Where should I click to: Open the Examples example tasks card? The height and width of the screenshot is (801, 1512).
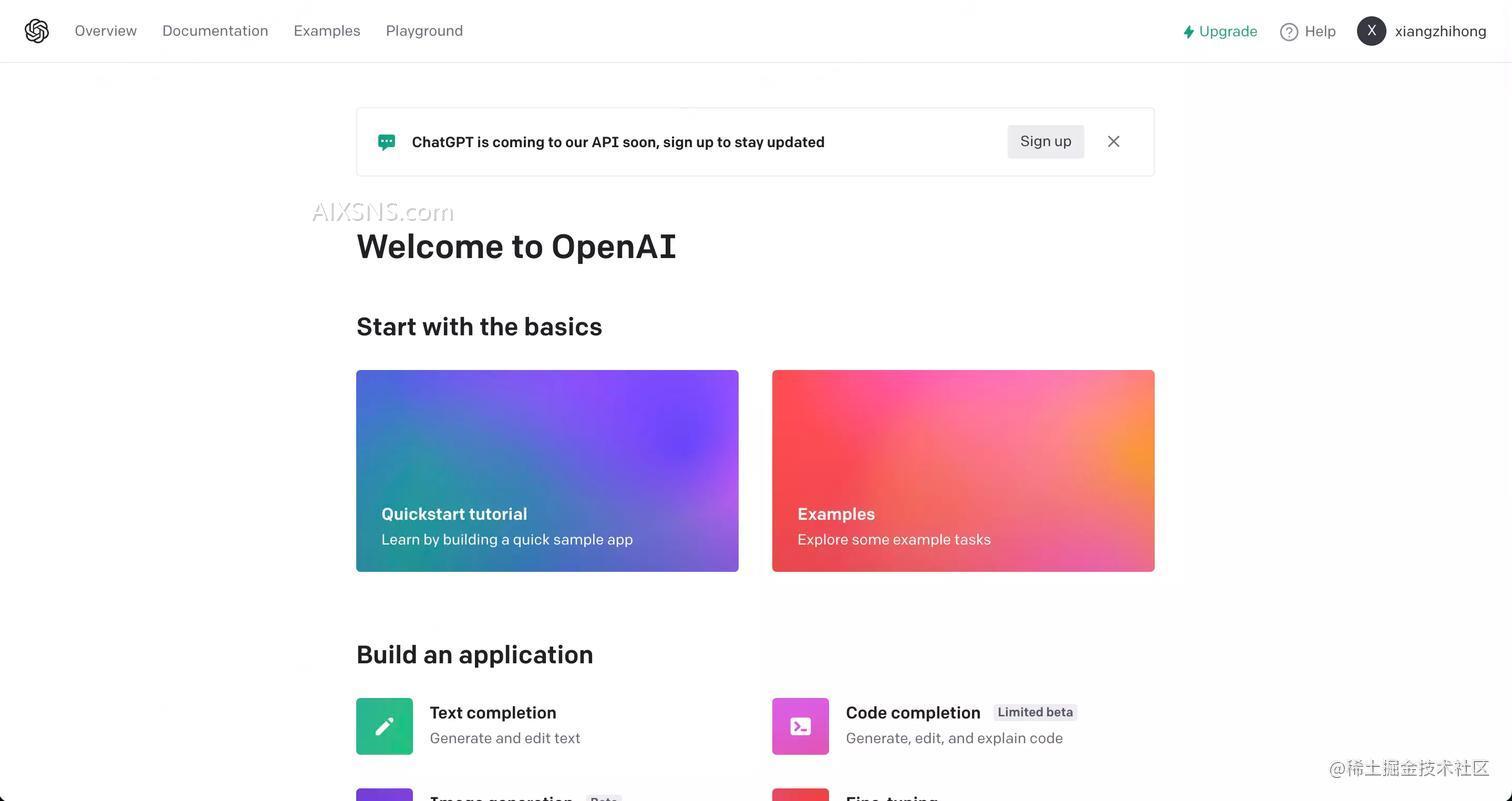coord(962,470)
